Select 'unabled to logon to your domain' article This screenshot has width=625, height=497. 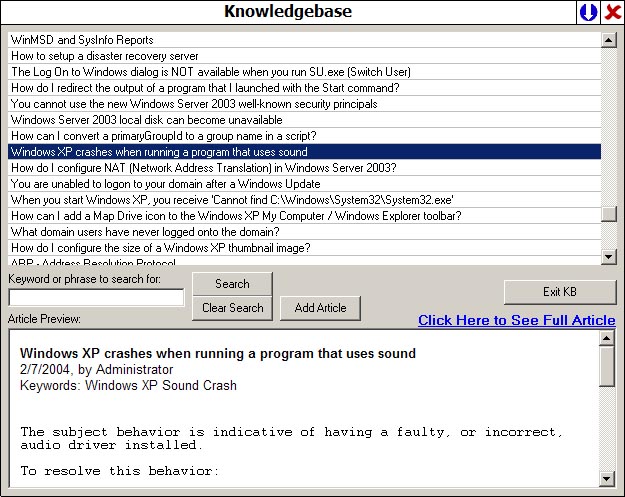(x=305, y=184)
